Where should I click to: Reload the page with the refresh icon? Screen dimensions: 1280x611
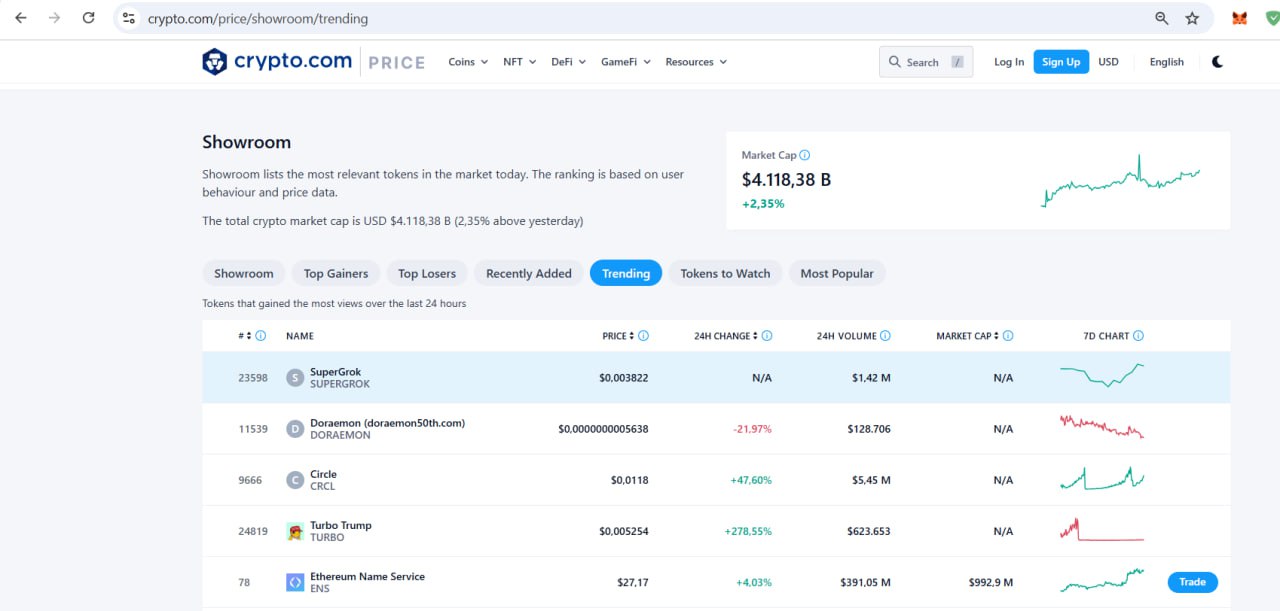89,18
